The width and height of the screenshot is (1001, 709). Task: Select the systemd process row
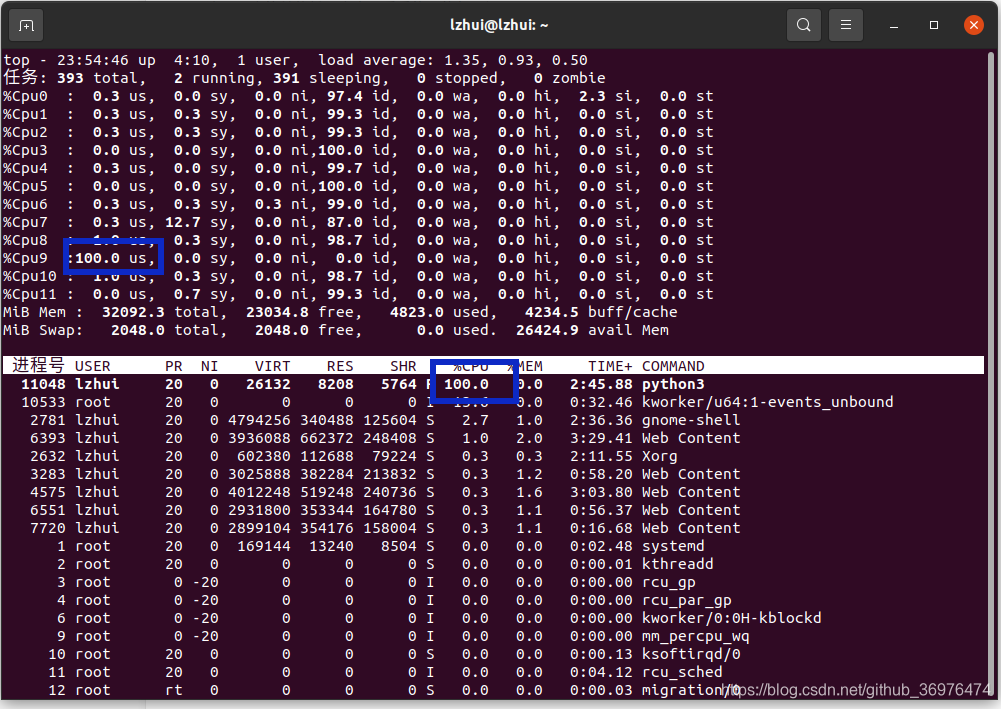tap(492, 547)
